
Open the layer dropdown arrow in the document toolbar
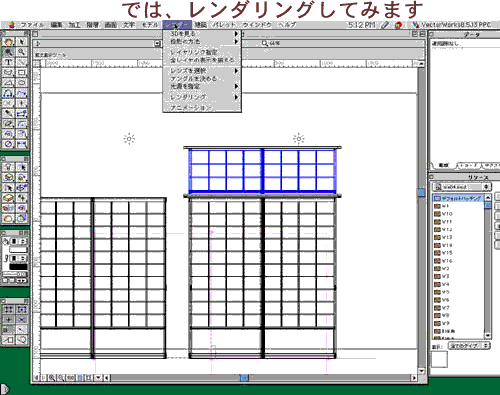[x=157, y=44]
